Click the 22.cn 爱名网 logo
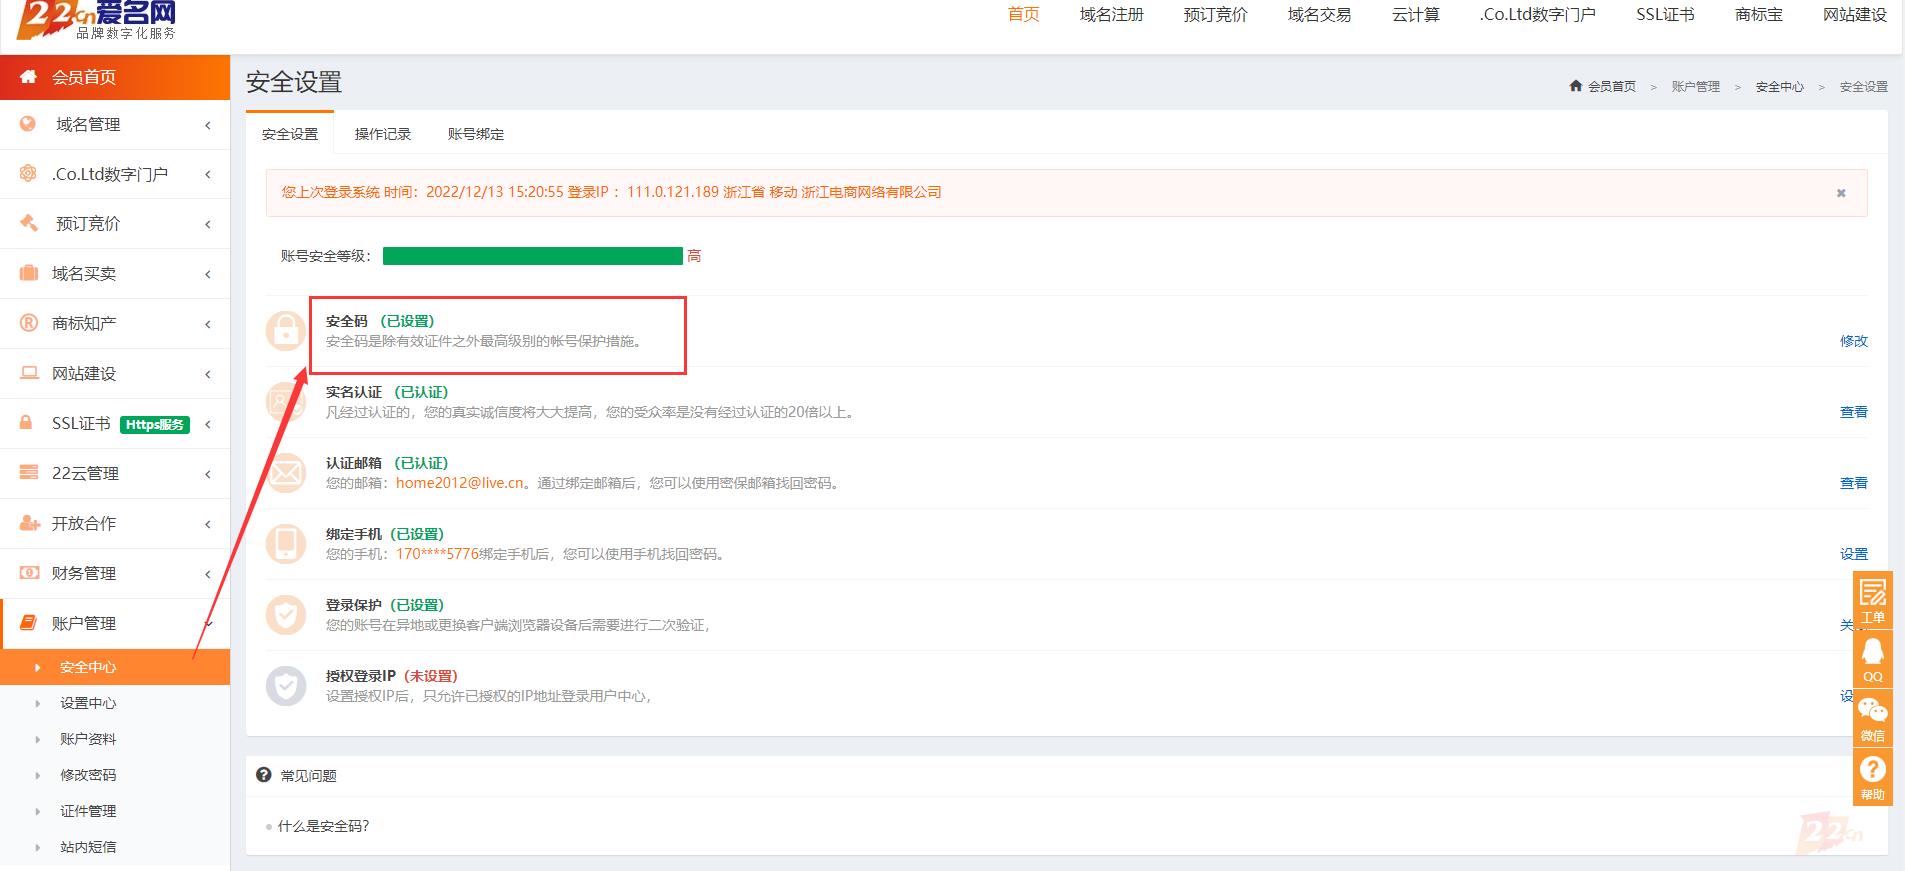Image resolution: width=1905 pixels, height=871 pixels. [x=97, y=19]
